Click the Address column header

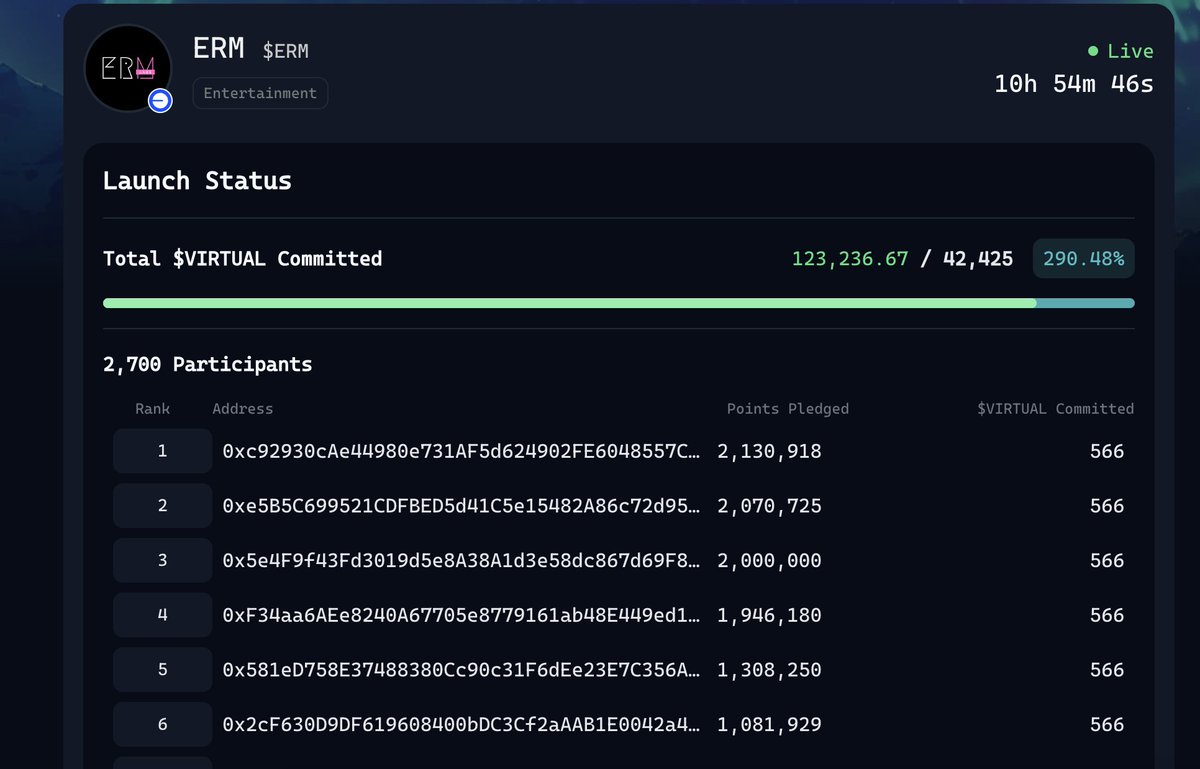(x=243, y=409)
